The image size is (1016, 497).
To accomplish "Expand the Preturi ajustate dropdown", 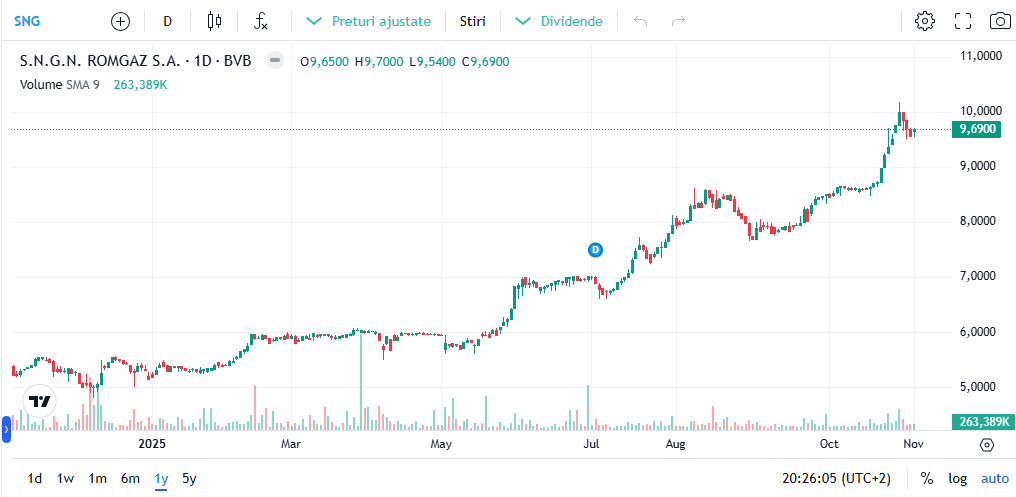I will (369, 21).
